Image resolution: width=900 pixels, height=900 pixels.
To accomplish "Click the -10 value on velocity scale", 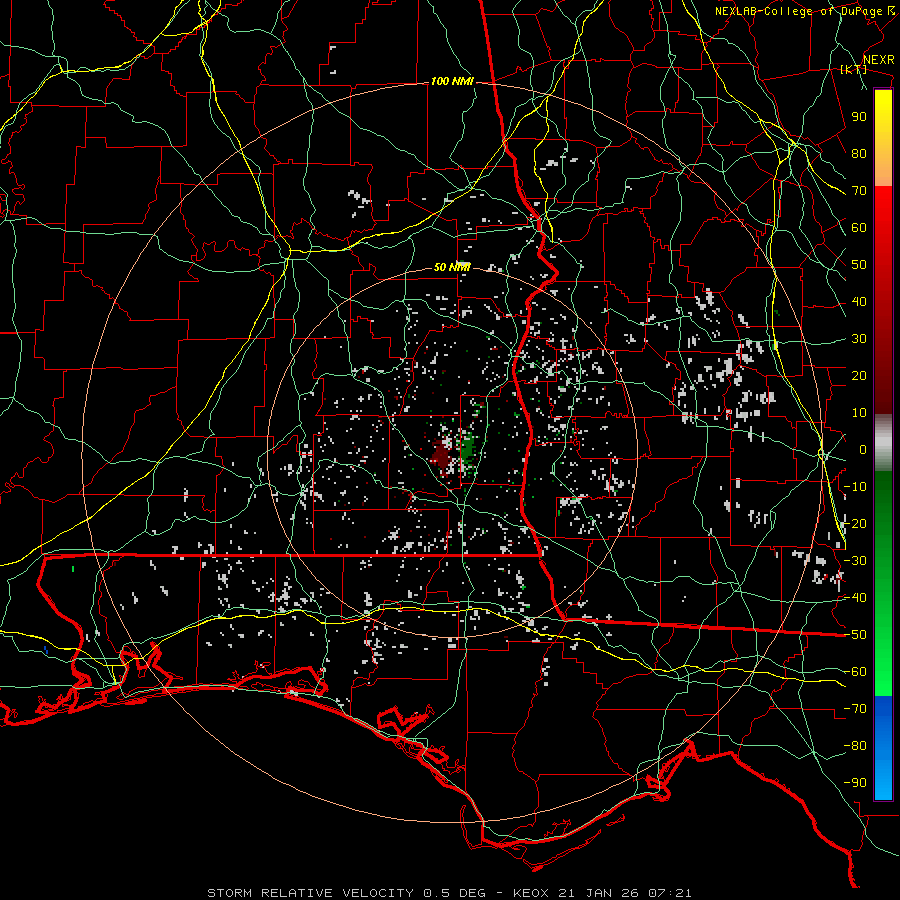I will click(x=856, y=487).
